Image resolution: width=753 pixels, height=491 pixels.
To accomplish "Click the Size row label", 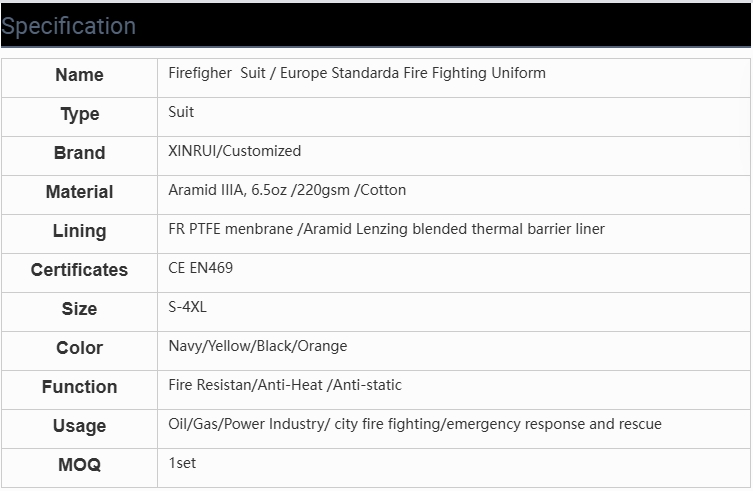I will pyautogui.click(x=79, y=309).
